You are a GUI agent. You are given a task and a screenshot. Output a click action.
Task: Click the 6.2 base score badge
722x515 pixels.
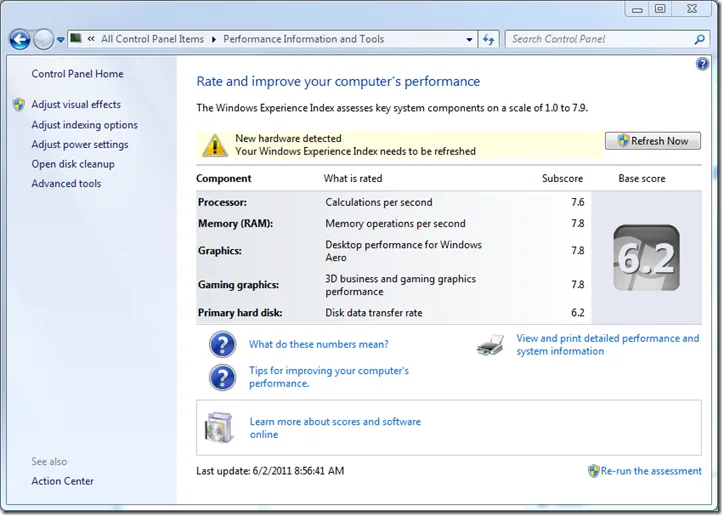[x=645, y=257]
